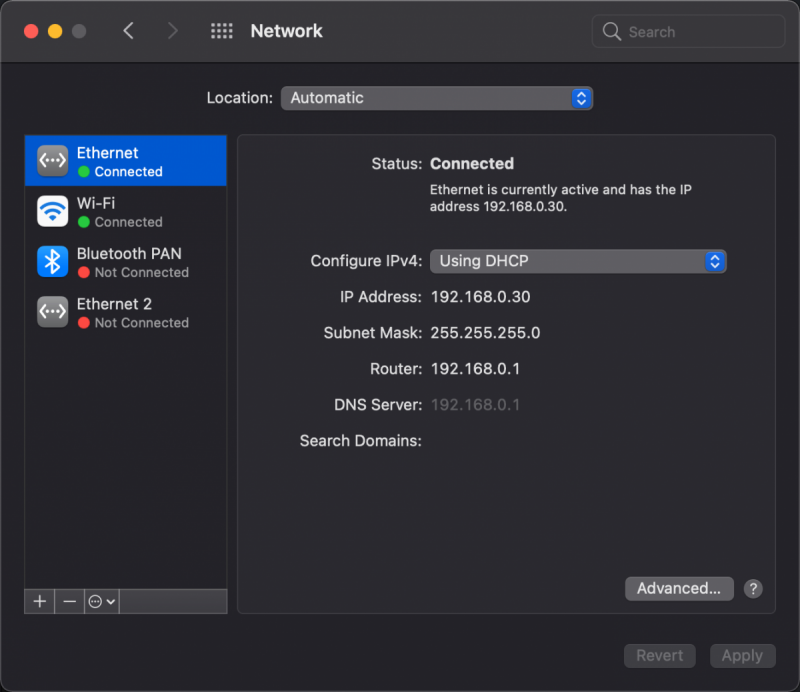Add a new network service with plus button
The width and height of the screenshot is (800, 692).
coord(40,601)
